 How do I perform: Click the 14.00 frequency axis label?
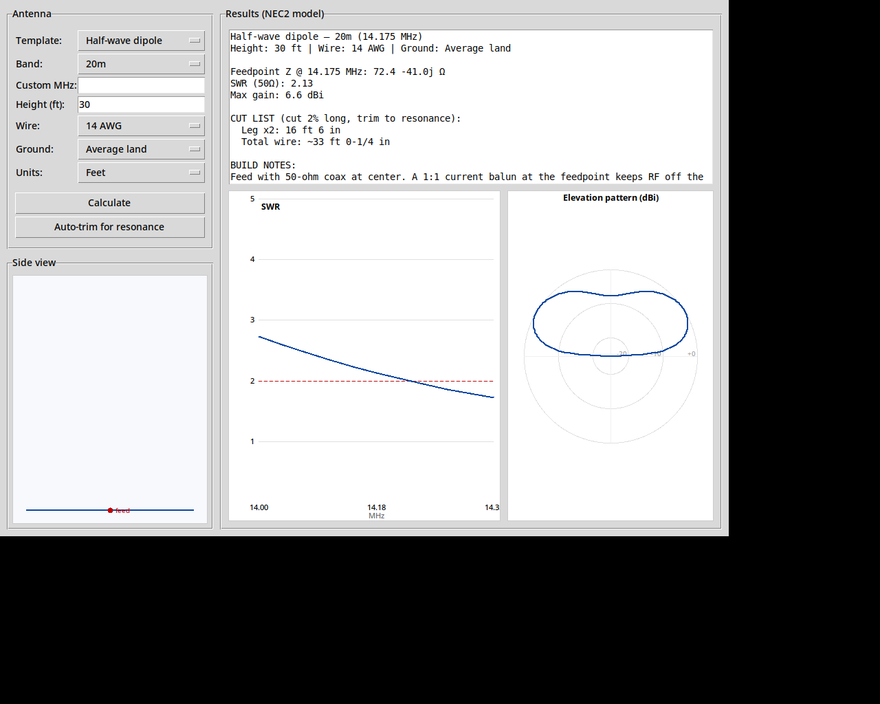tap(259, 508)
